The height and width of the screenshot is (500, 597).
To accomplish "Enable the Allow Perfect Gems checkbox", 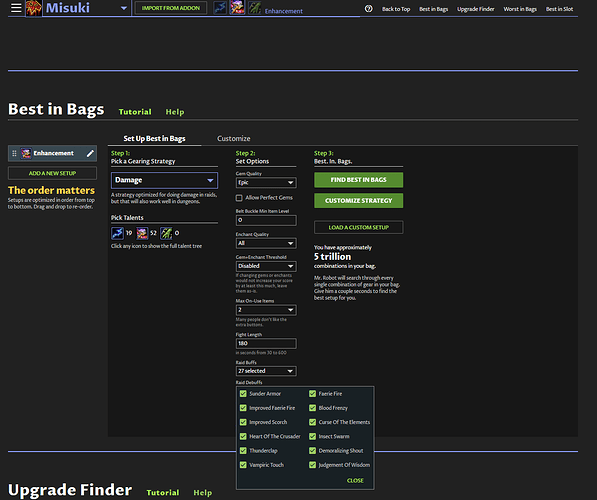I will click(x=239, y=198).
